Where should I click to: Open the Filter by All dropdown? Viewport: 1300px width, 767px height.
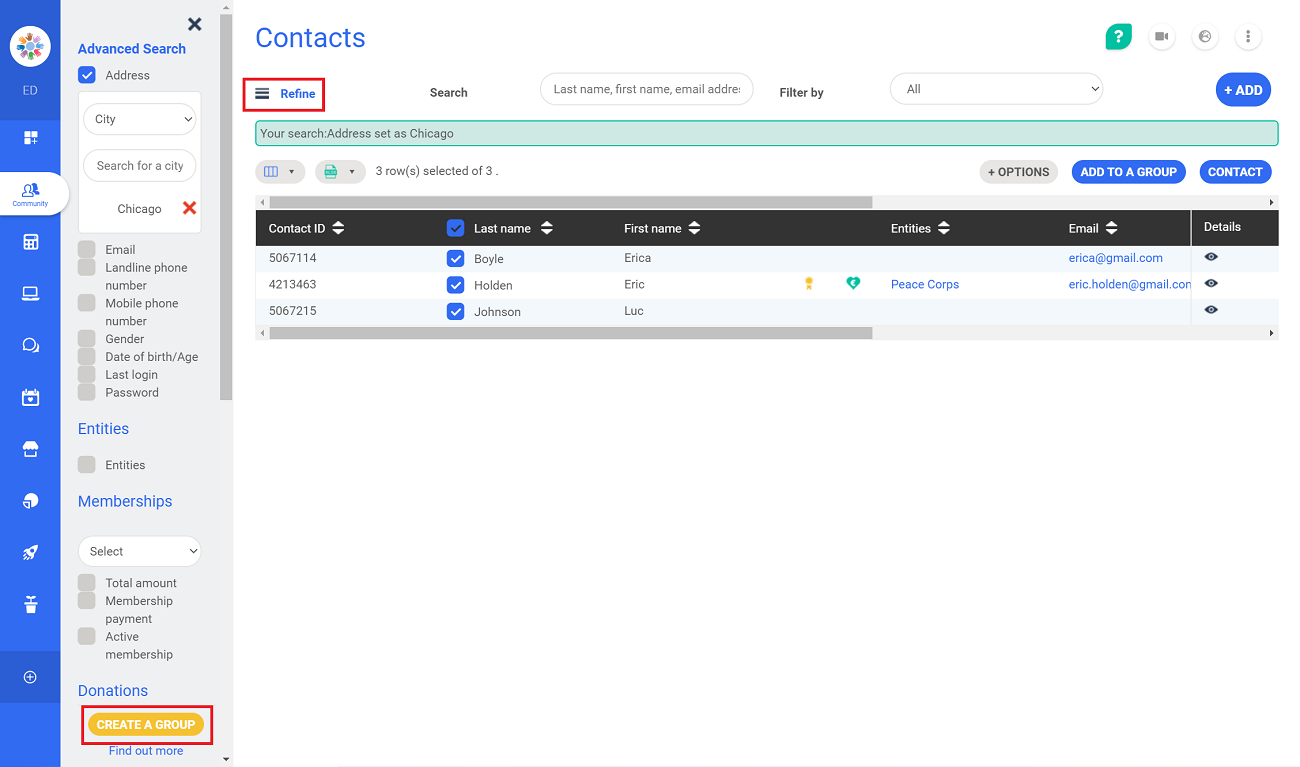click(996, 89)
